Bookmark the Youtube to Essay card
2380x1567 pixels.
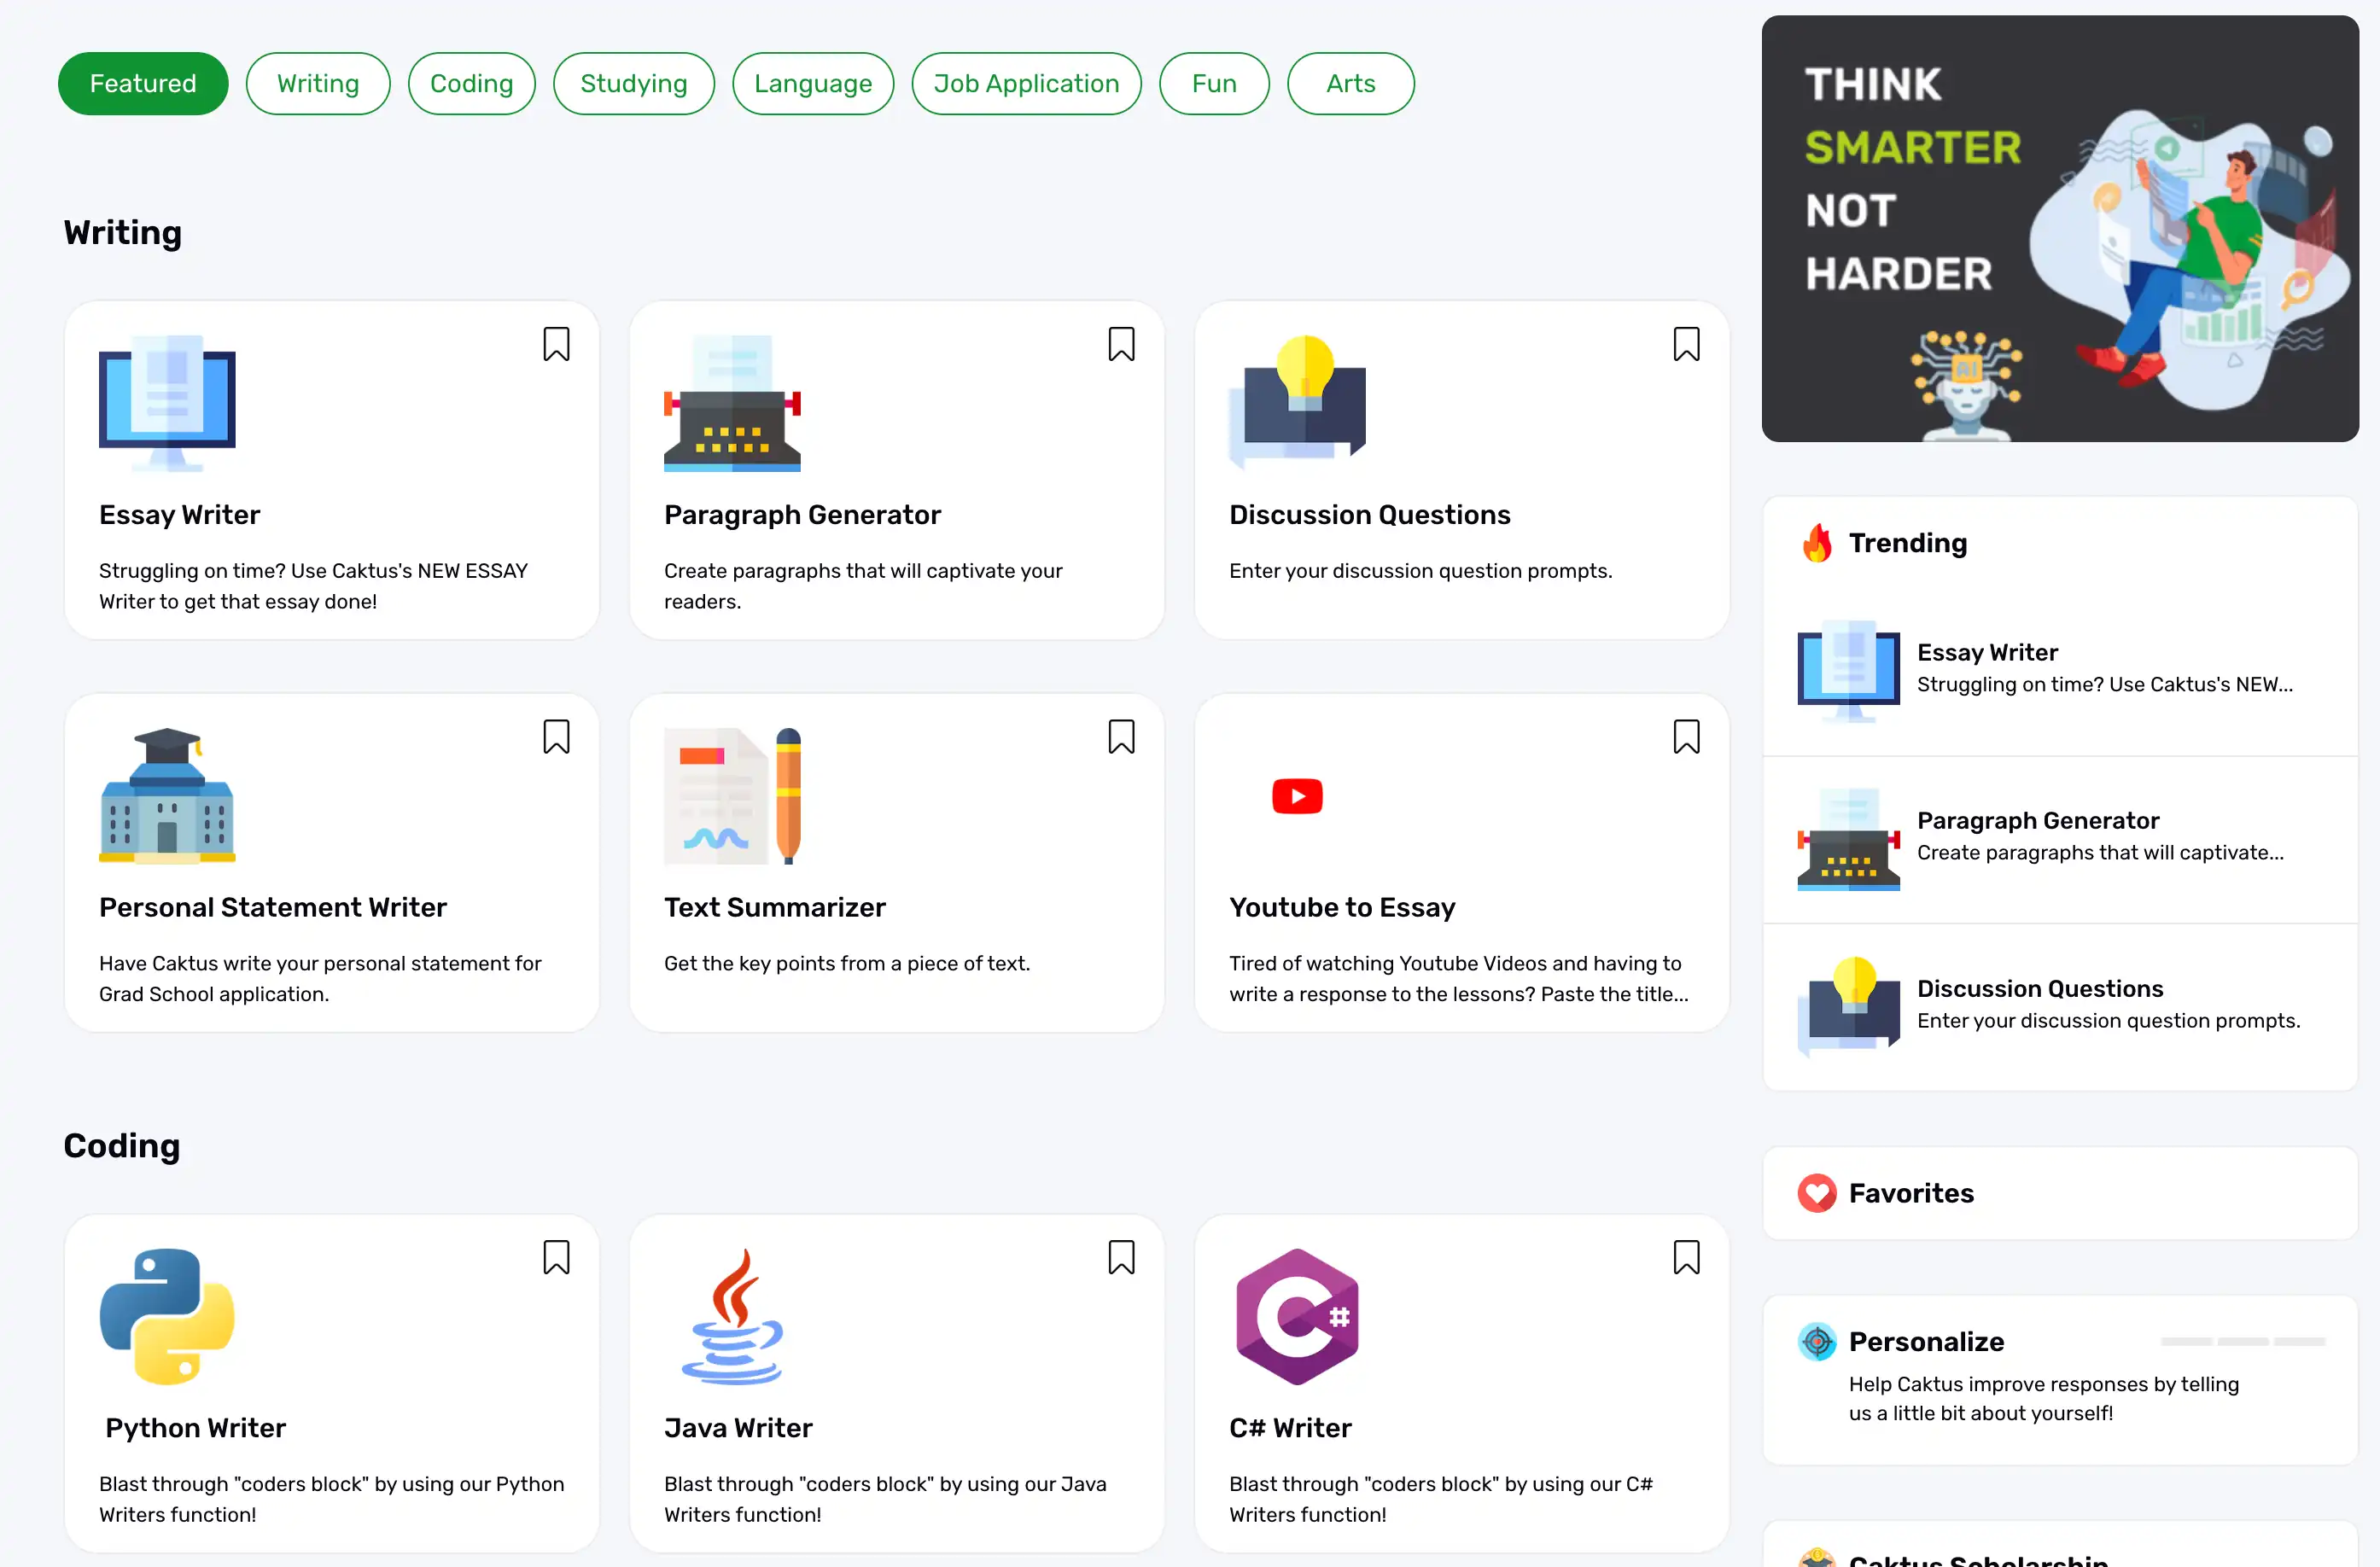coord(1686,737)
